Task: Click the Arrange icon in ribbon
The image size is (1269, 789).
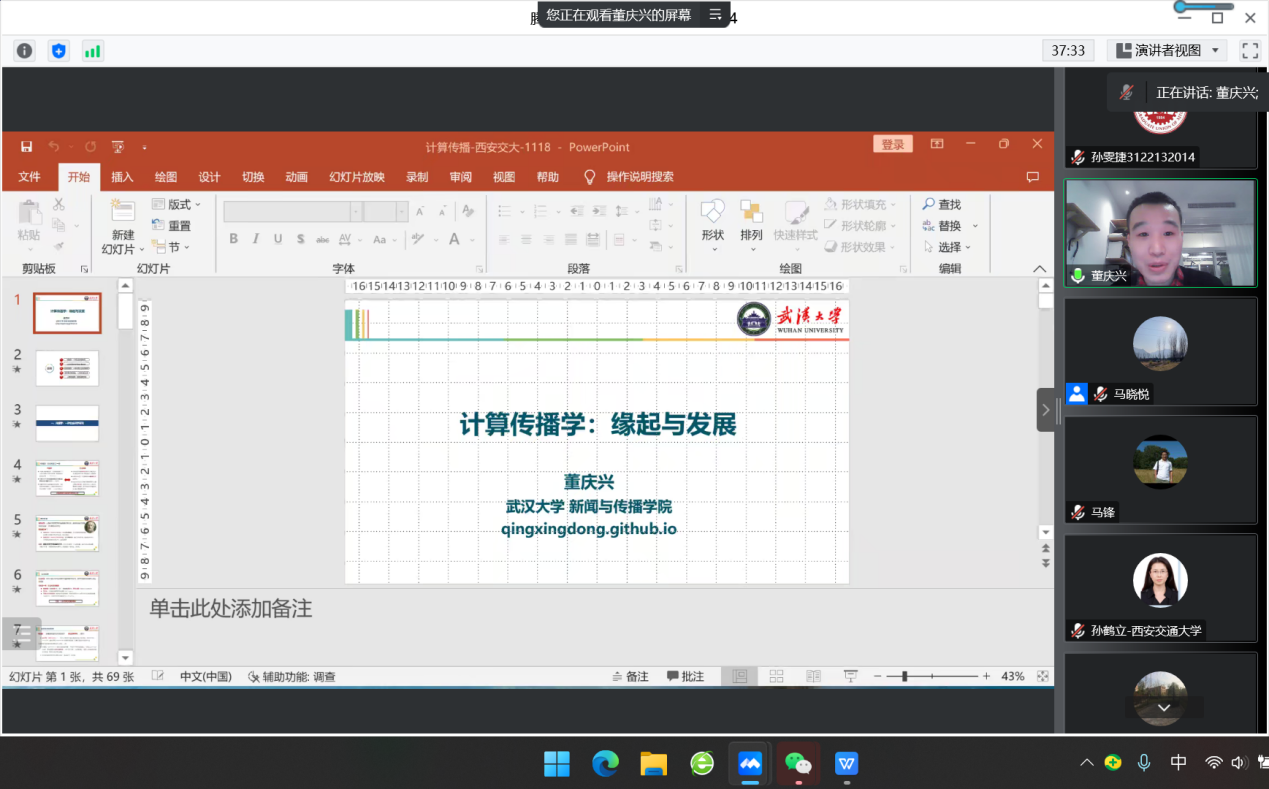Action: pos(751,212)
